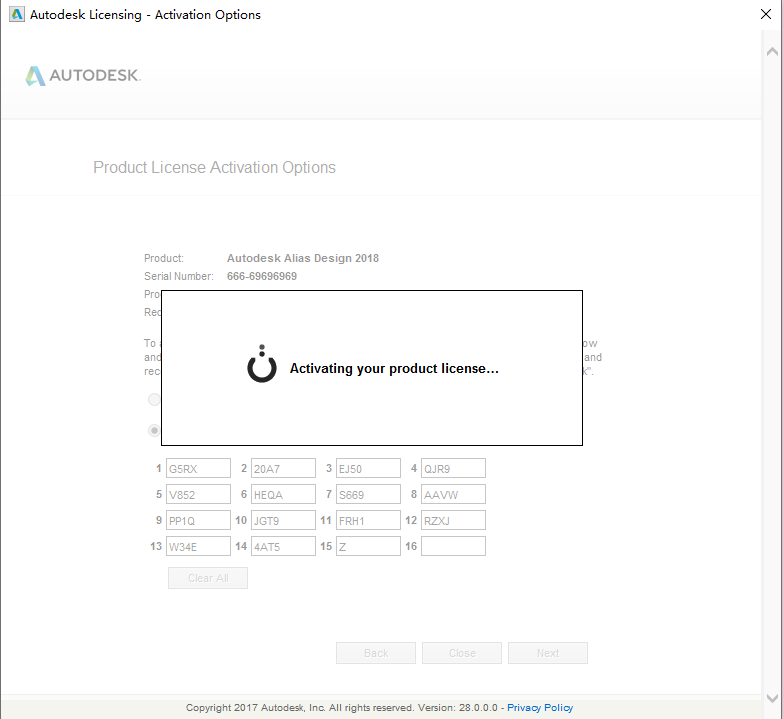This screenshot has width=783, height=719.
Task: Open the Privacy Policy link
Action: click(540, 708)
